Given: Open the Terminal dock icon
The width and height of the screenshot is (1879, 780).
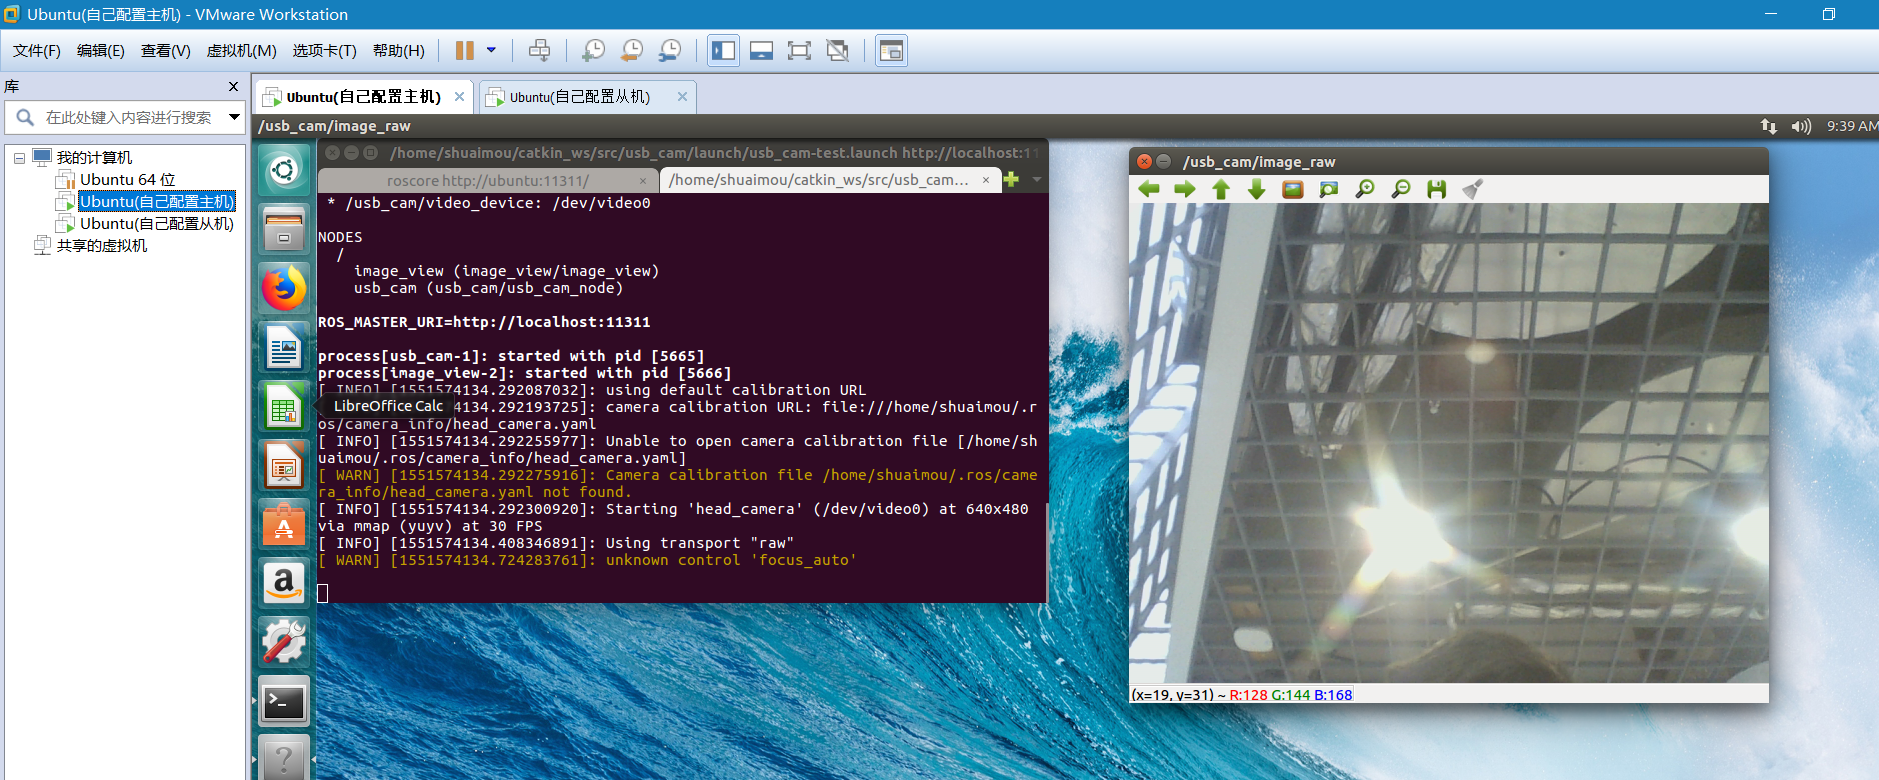Looking at the screenshot, I should point(284,701).
